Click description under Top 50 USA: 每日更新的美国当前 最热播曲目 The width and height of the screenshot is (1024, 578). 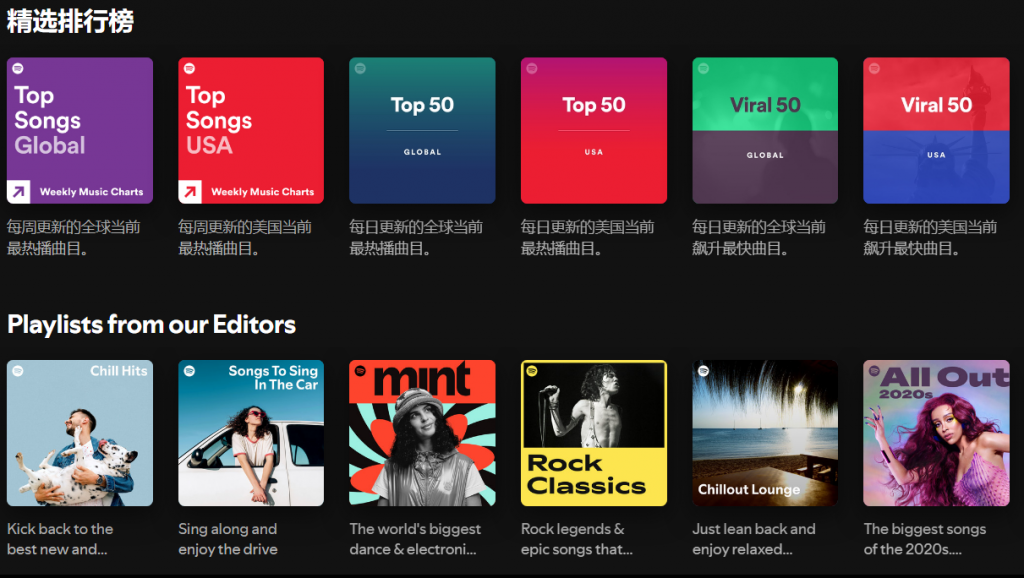(587, 238)
